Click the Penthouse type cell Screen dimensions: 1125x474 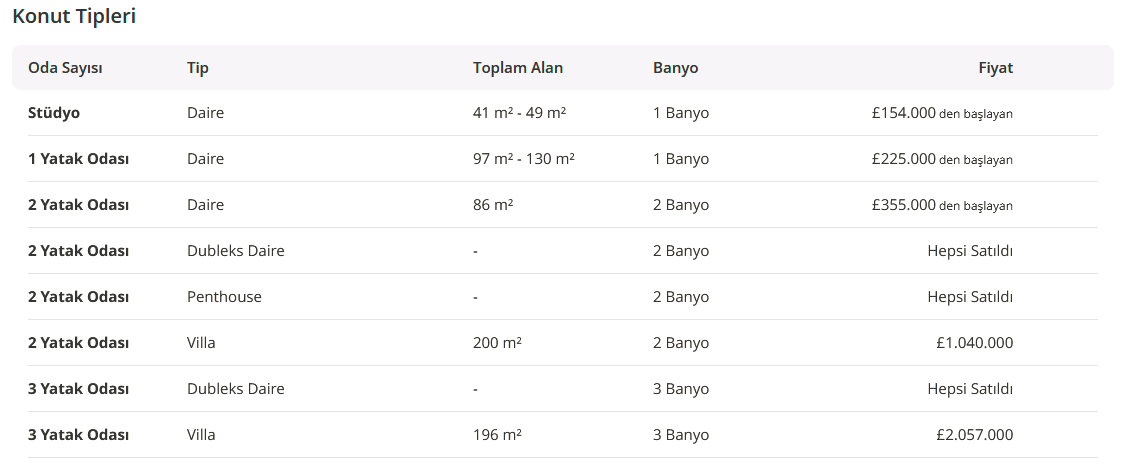pyautogui.click(x=224, y=297)
